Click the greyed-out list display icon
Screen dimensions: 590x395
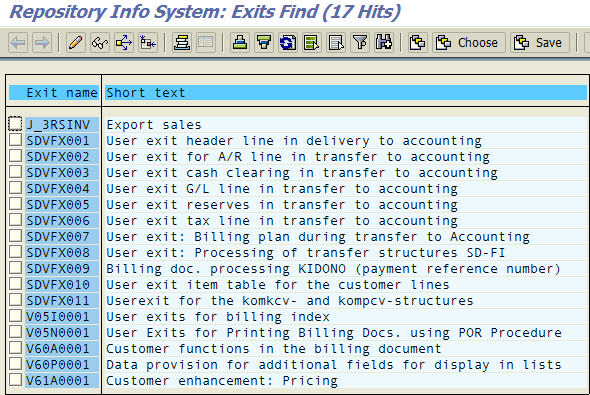coord(205,43)
